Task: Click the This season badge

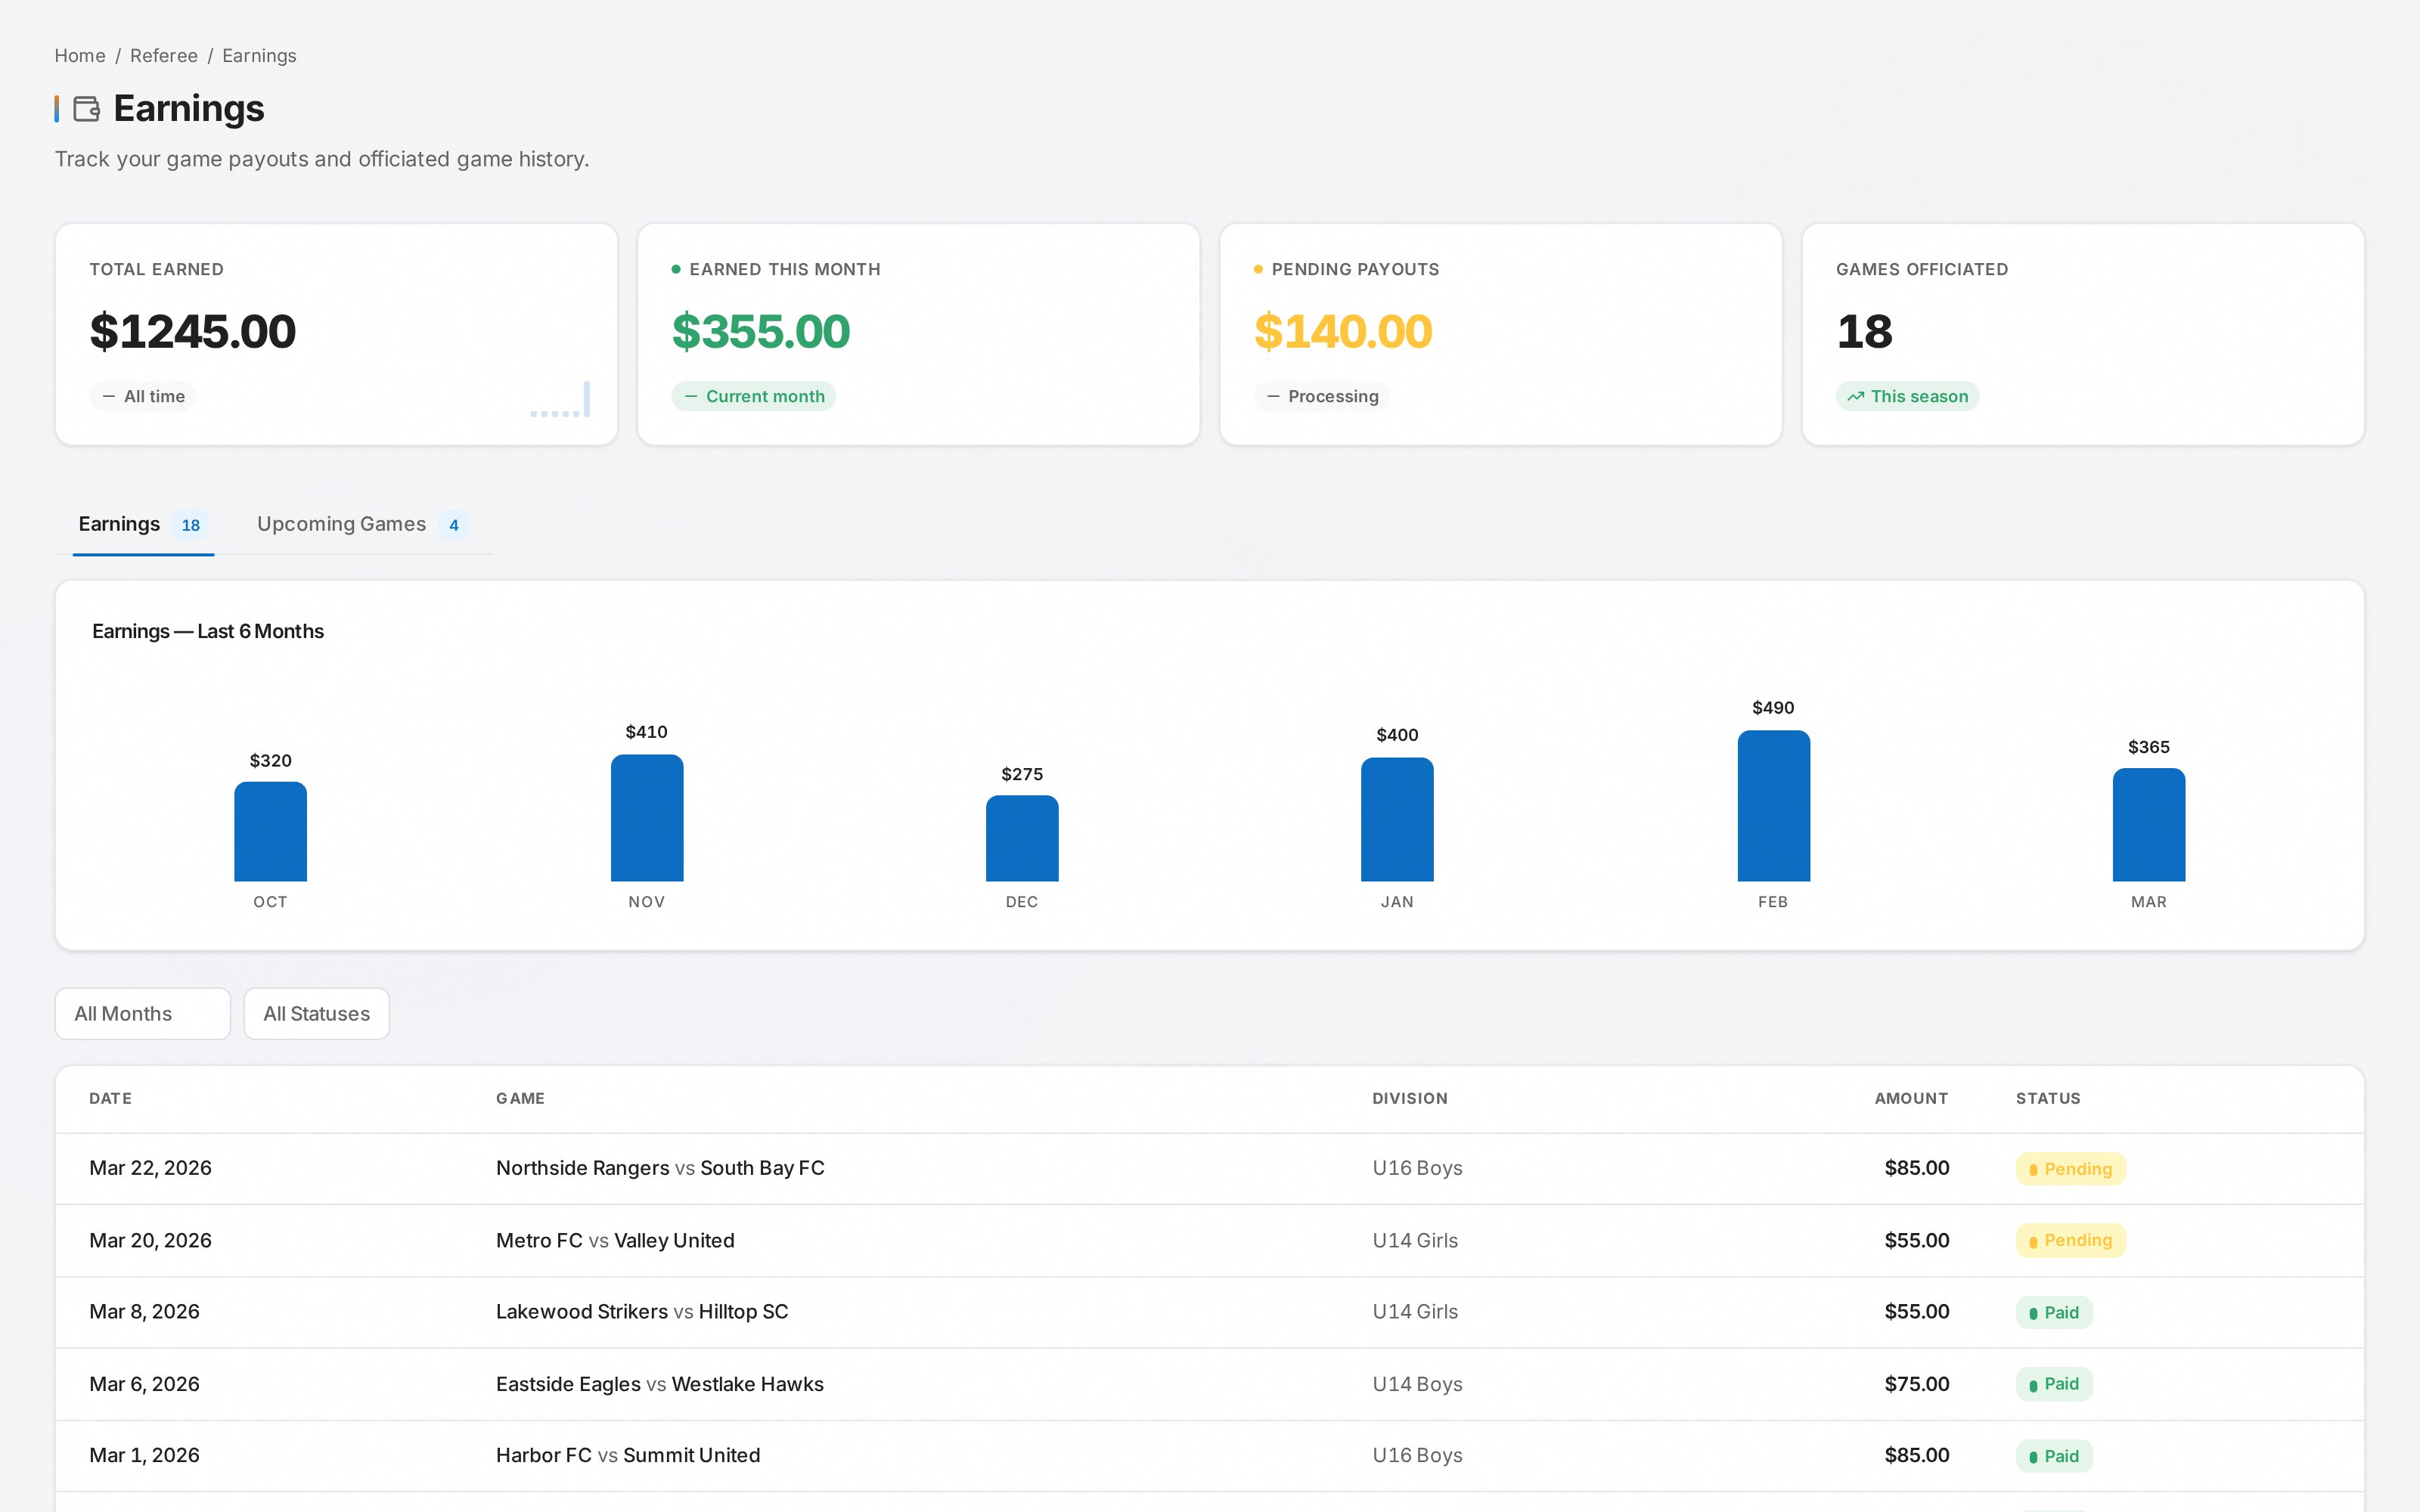Action: [1908, 397]
